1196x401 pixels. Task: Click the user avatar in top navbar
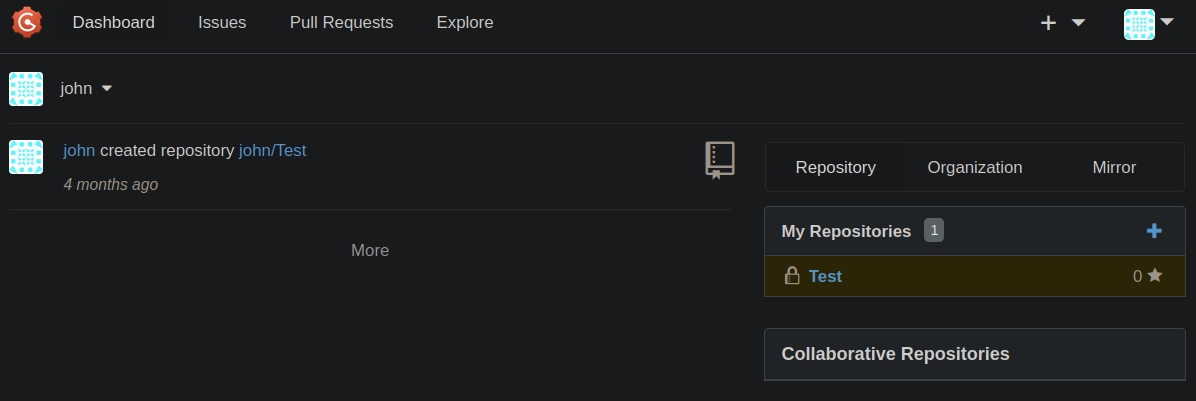click(1139, 24)
